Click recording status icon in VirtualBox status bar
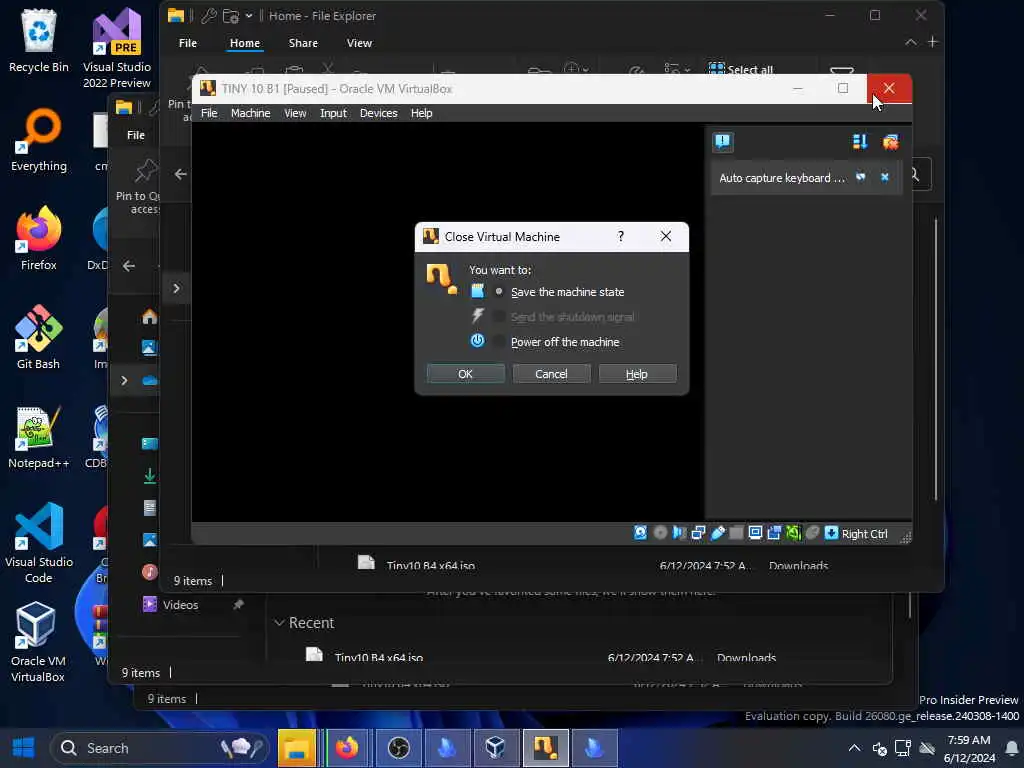 click(774, 533)
